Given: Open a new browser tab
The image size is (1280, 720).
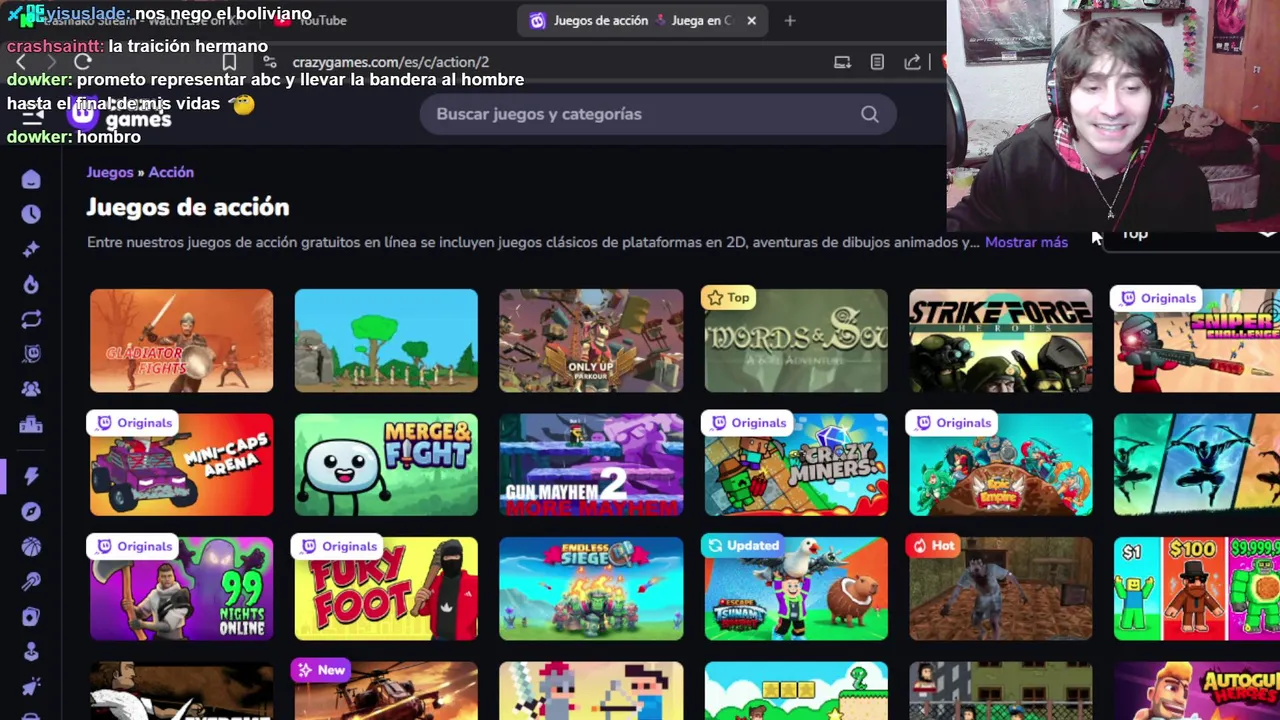Looking at the screenshot, I should click(x=790, y=20).
